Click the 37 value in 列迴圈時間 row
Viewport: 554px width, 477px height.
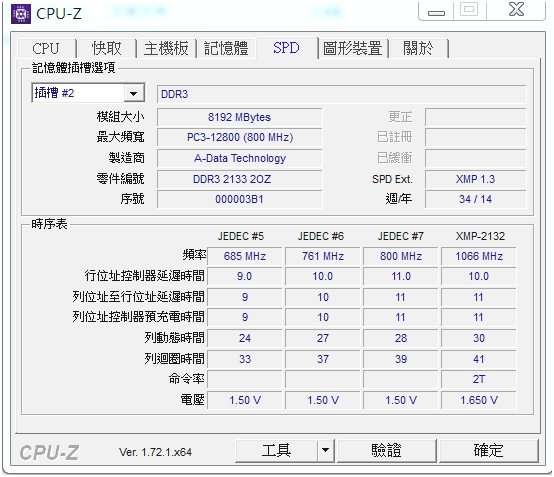(323, 359)
